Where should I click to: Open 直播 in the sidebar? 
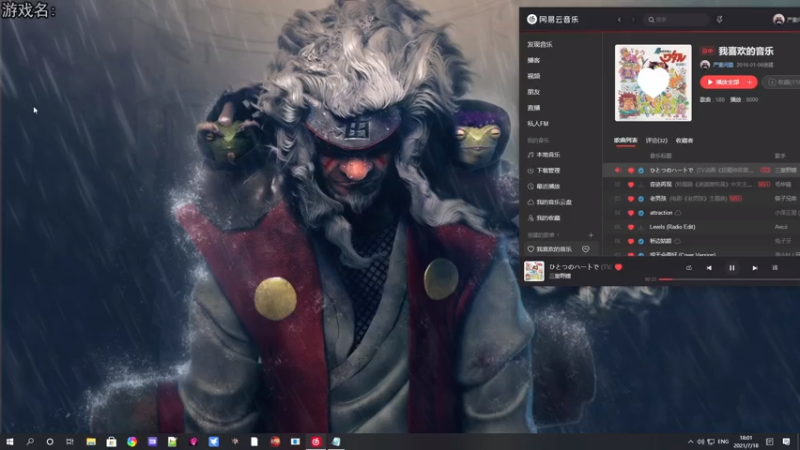click(x=534, y=108)
